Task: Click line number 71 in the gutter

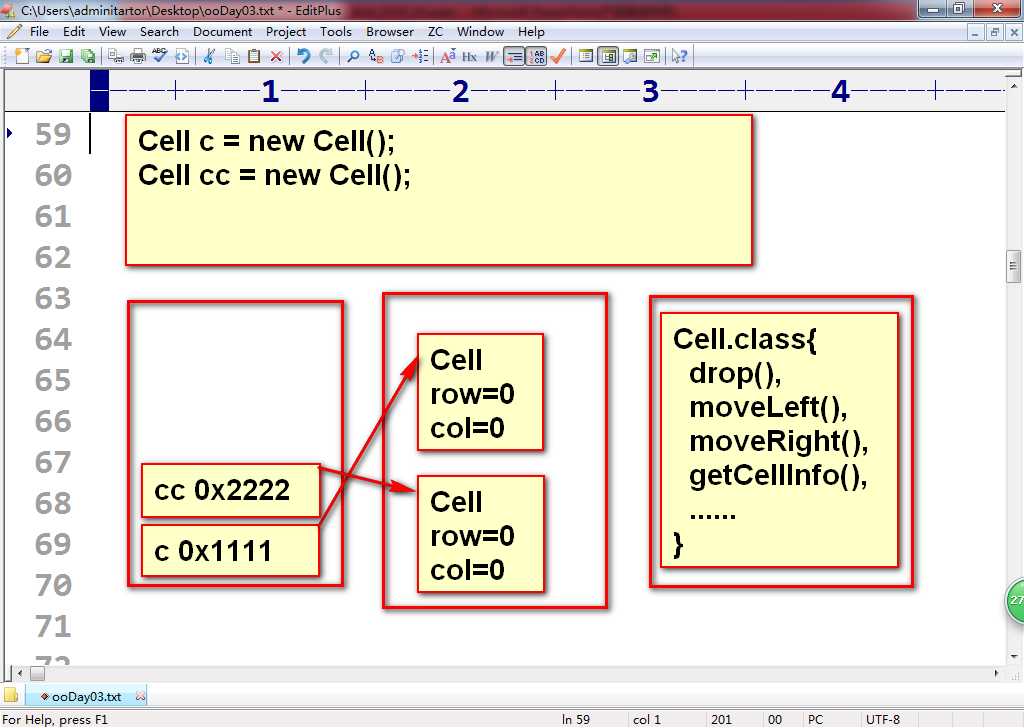Action: [x=53, y=626]
